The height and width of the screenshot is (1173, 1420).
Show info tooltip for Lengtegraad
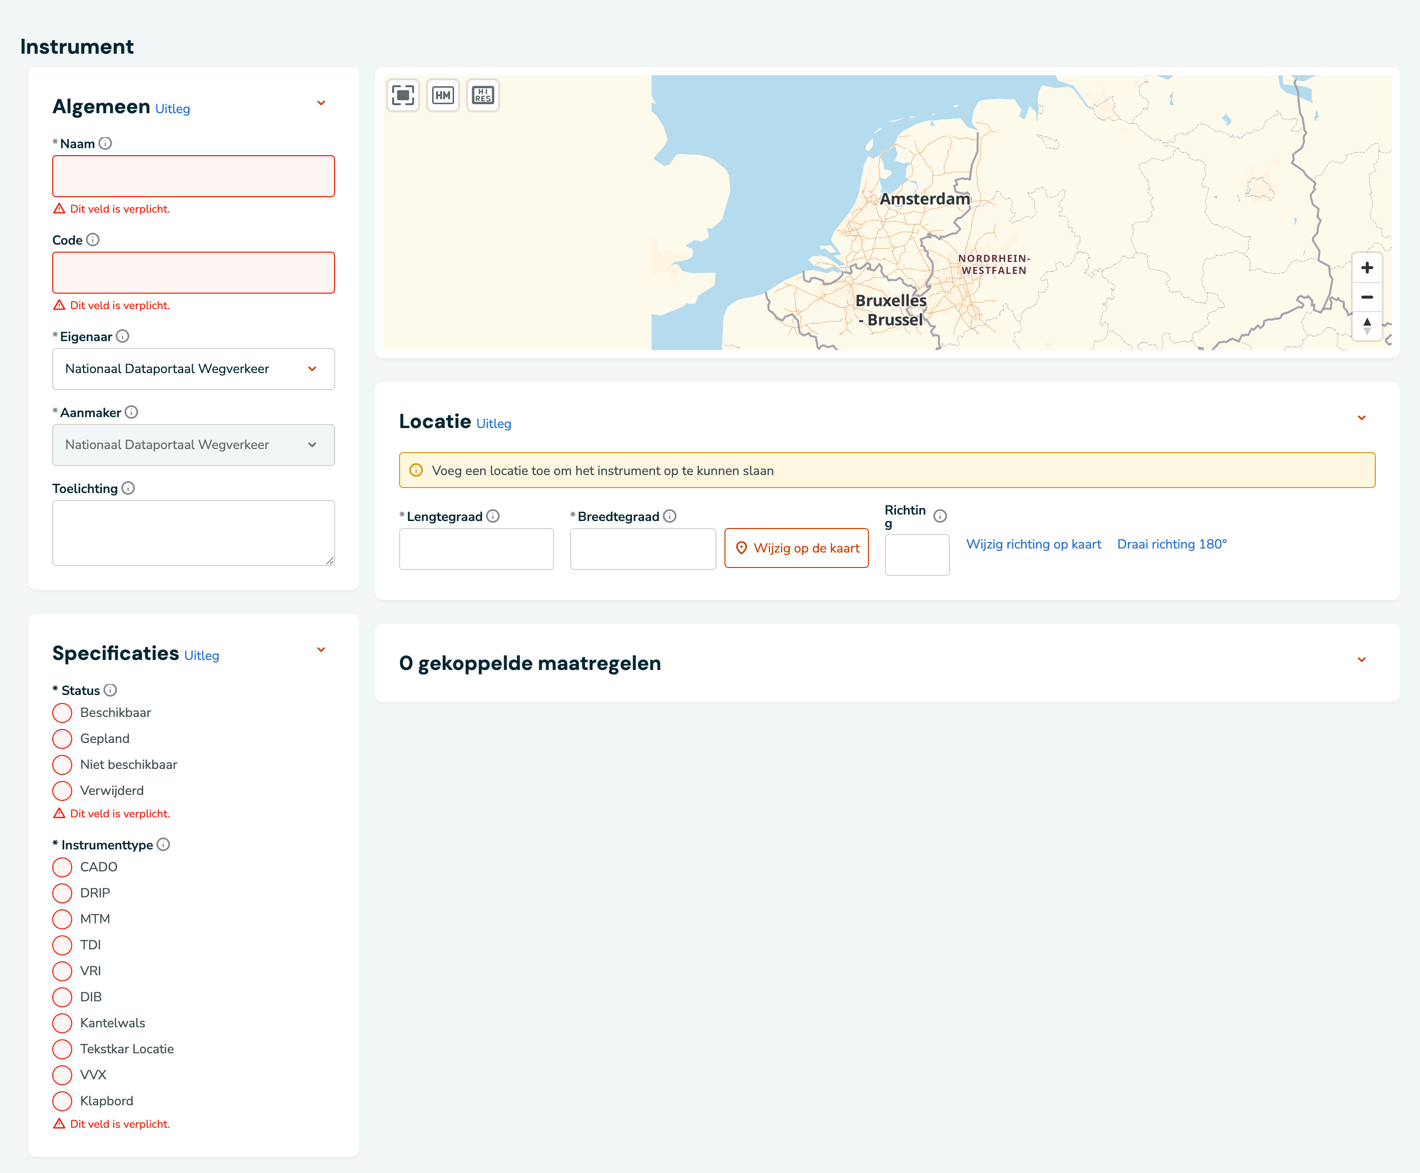(493, 516)
